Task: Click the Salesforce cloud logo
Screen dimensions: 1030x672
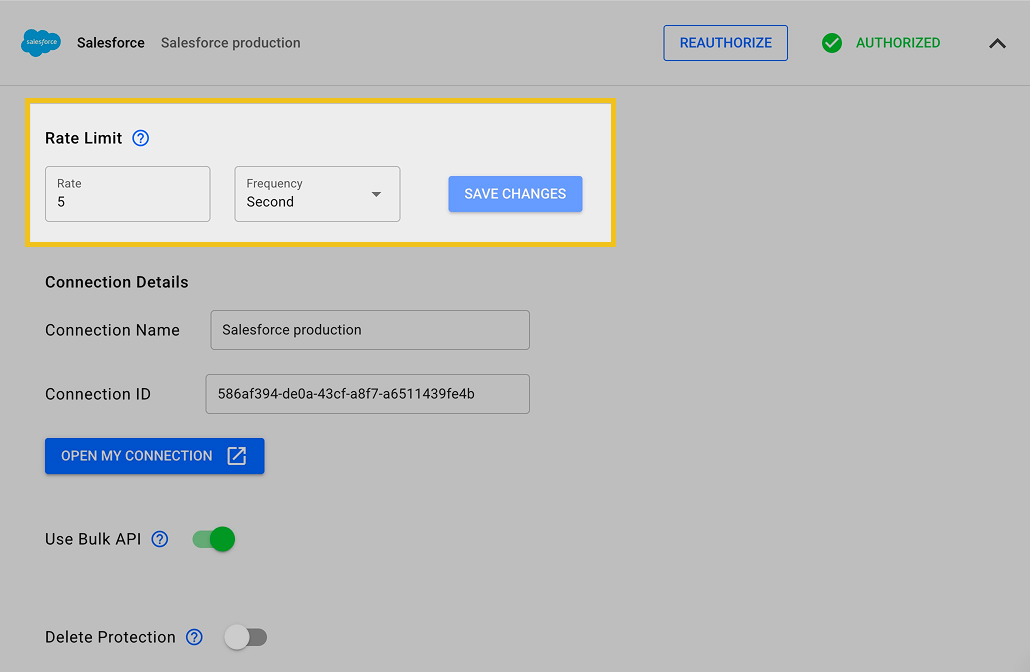Action: tap(41, 43)
